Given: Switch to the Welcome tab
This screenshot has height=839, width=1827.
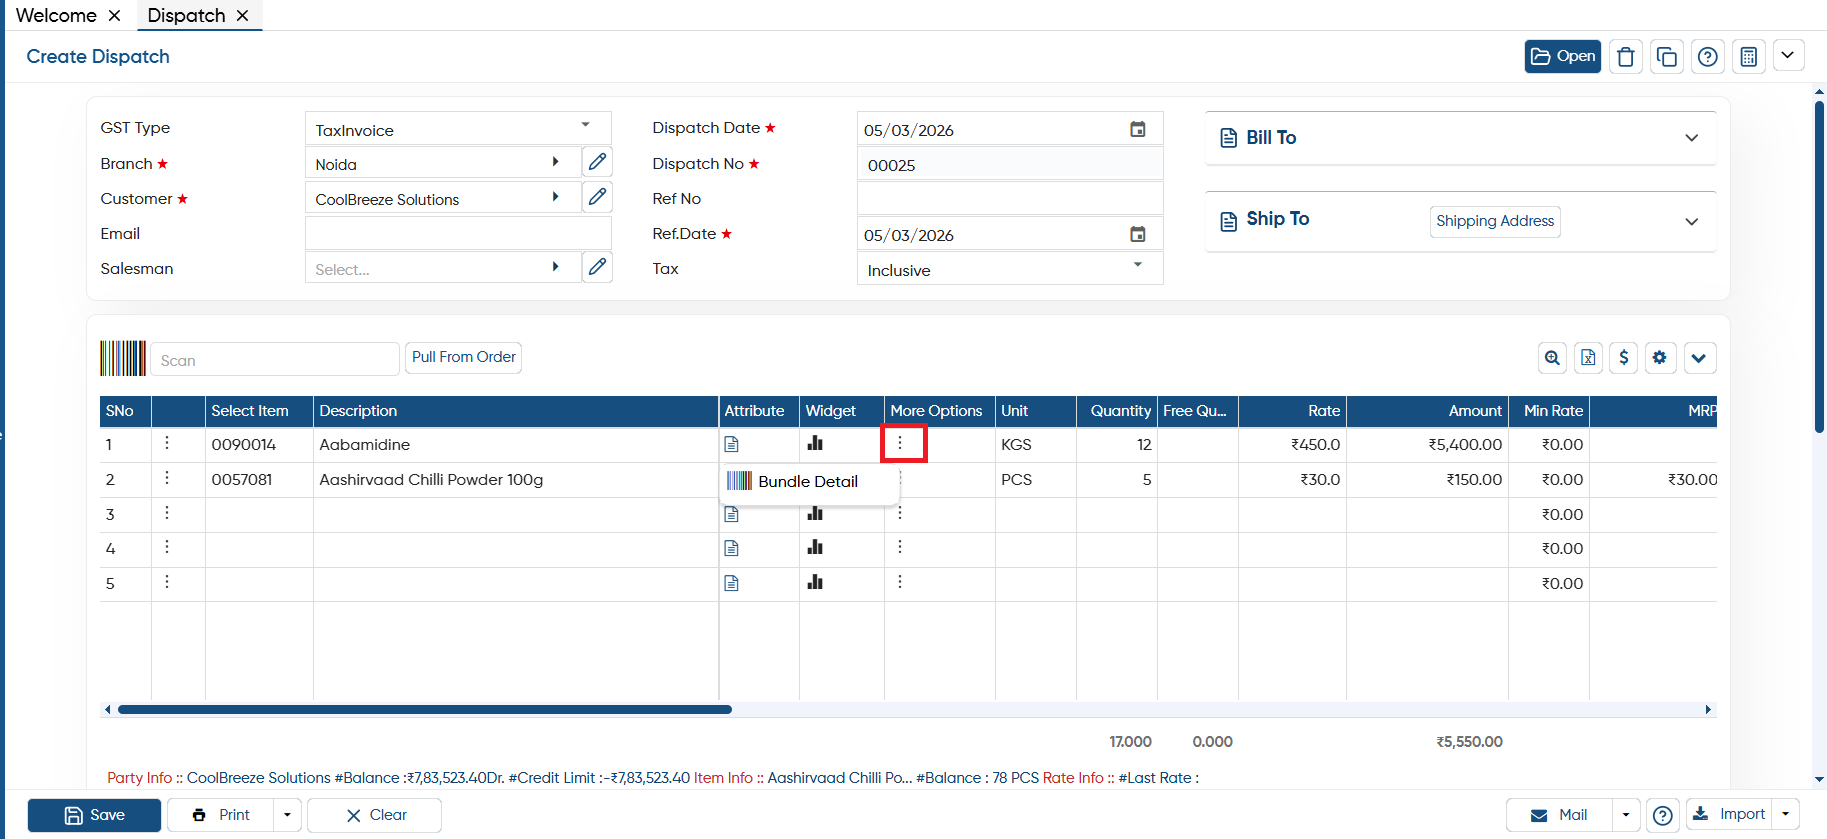Looking at the screenshot, I should click(x=56, y=15).
